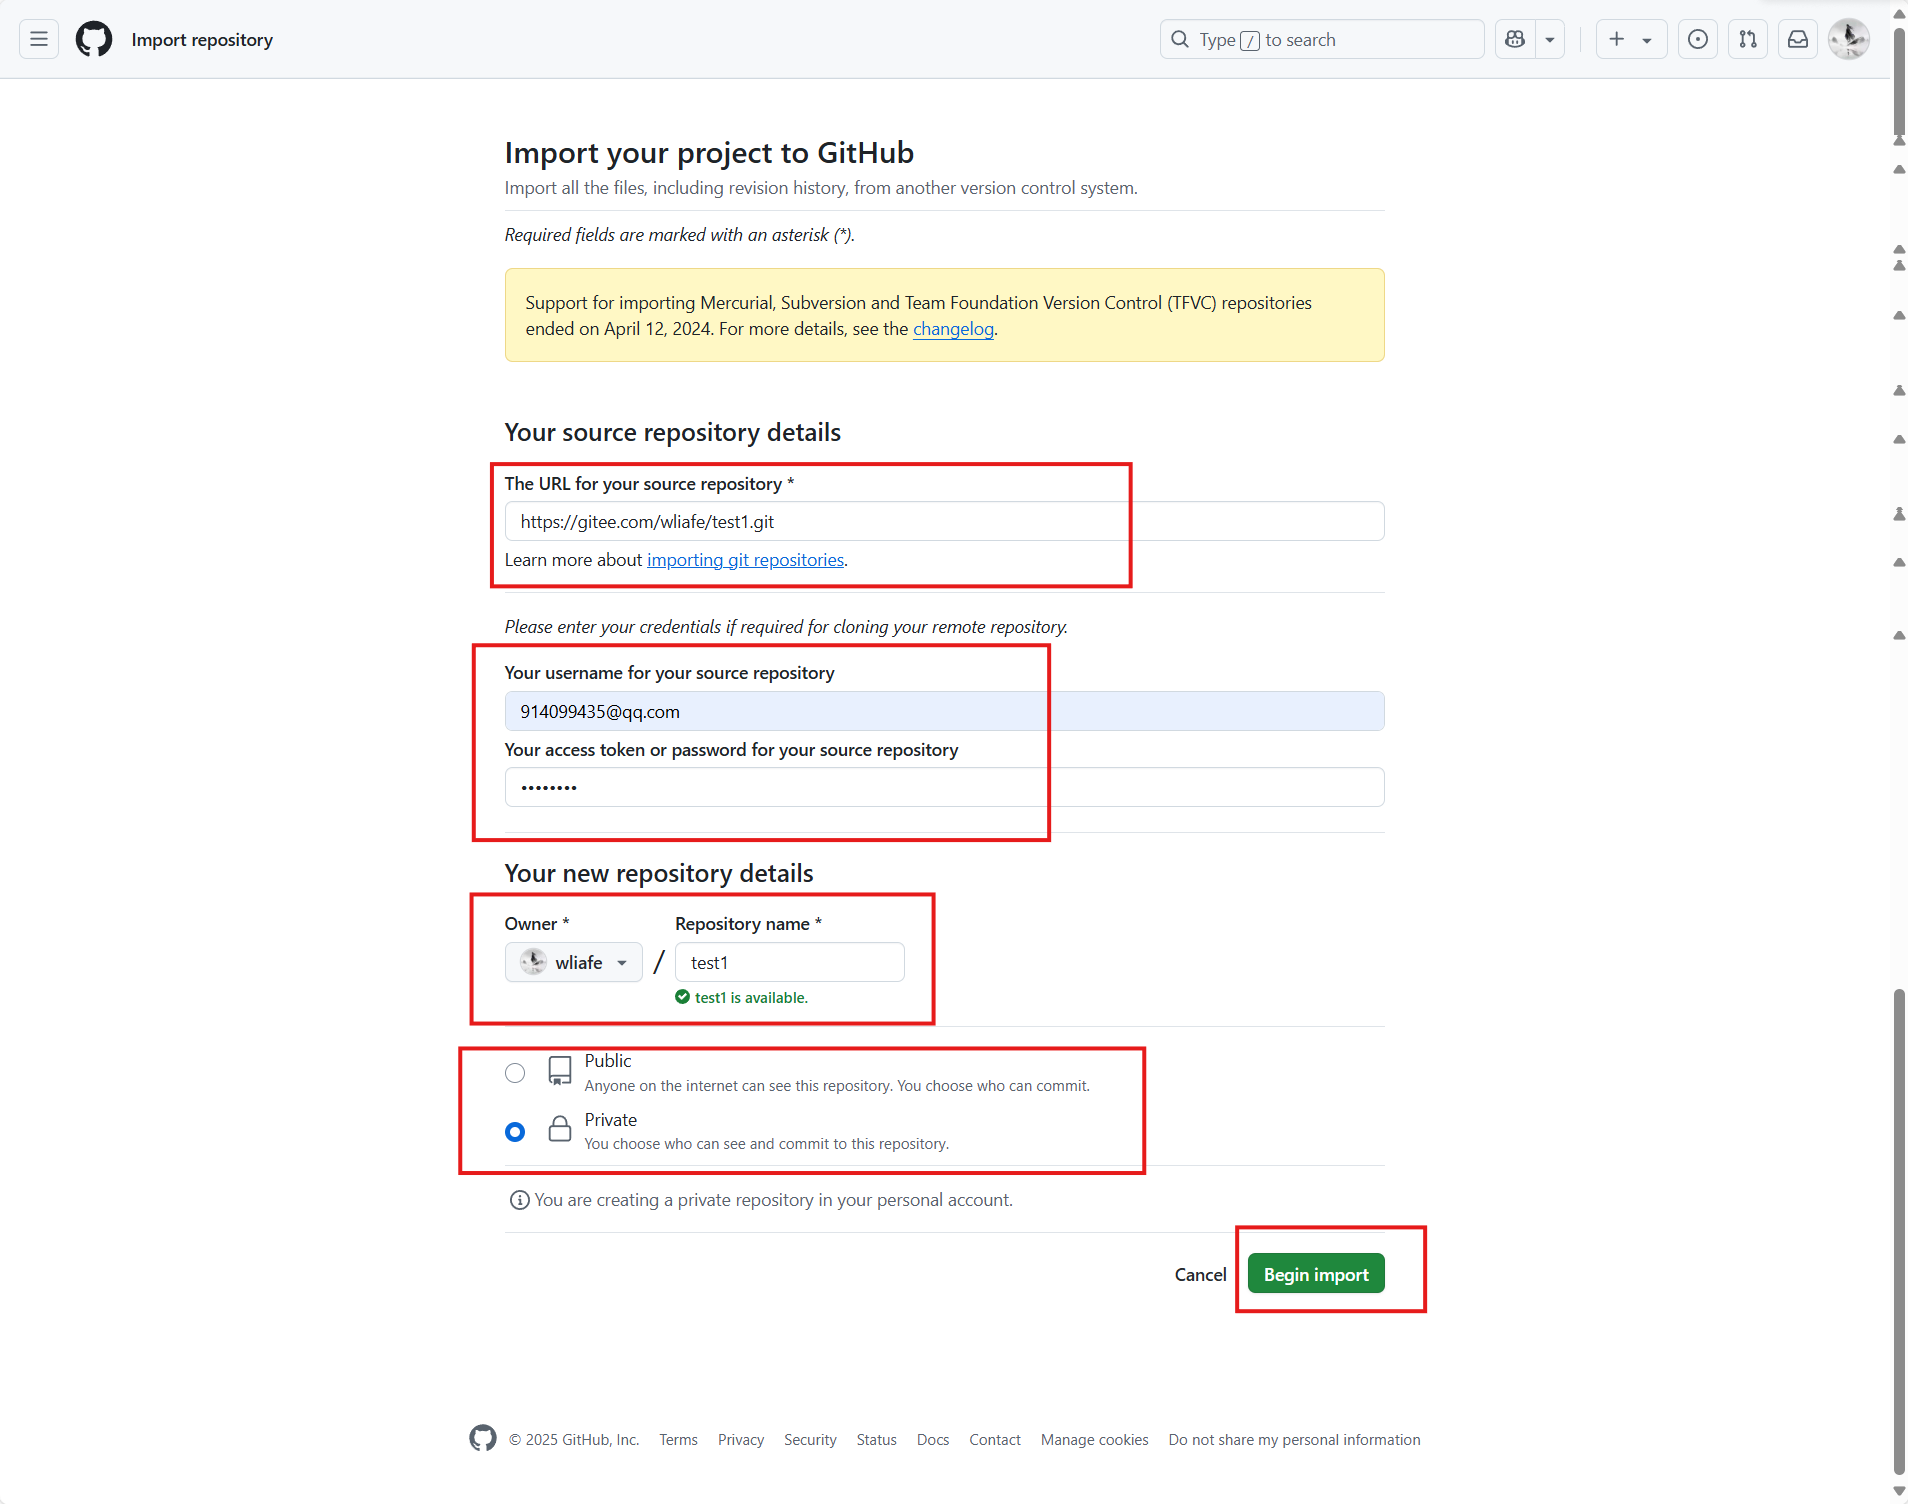Image resolution: width=1908 pixels, height=1504 pixels.
Task: Open the changelog link
Action: click(953, 329)
